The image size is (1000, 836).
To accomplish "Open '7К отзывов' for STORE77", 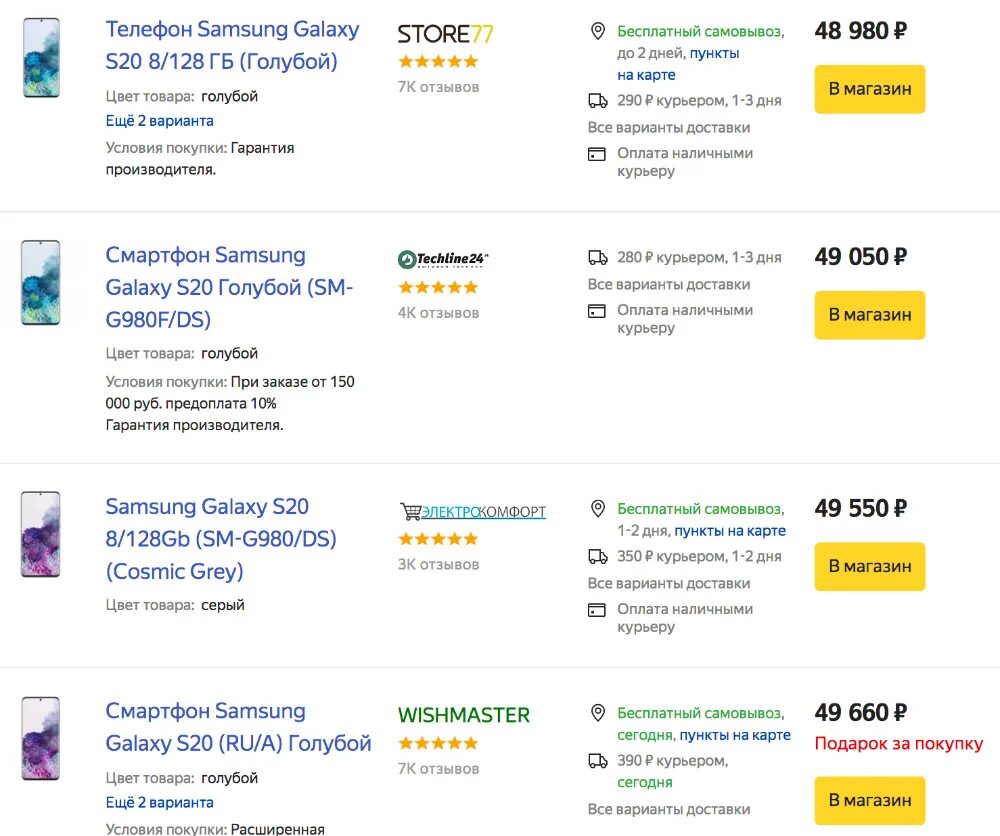I will coord(438,87).
